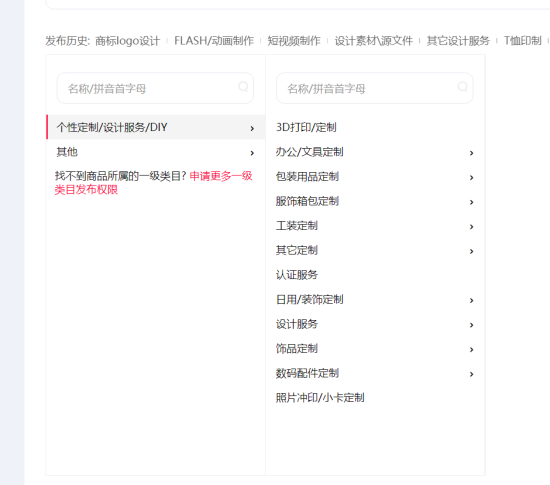Click the search icon in right category box
Screen dimensions: 550x485
click(463, 86)
